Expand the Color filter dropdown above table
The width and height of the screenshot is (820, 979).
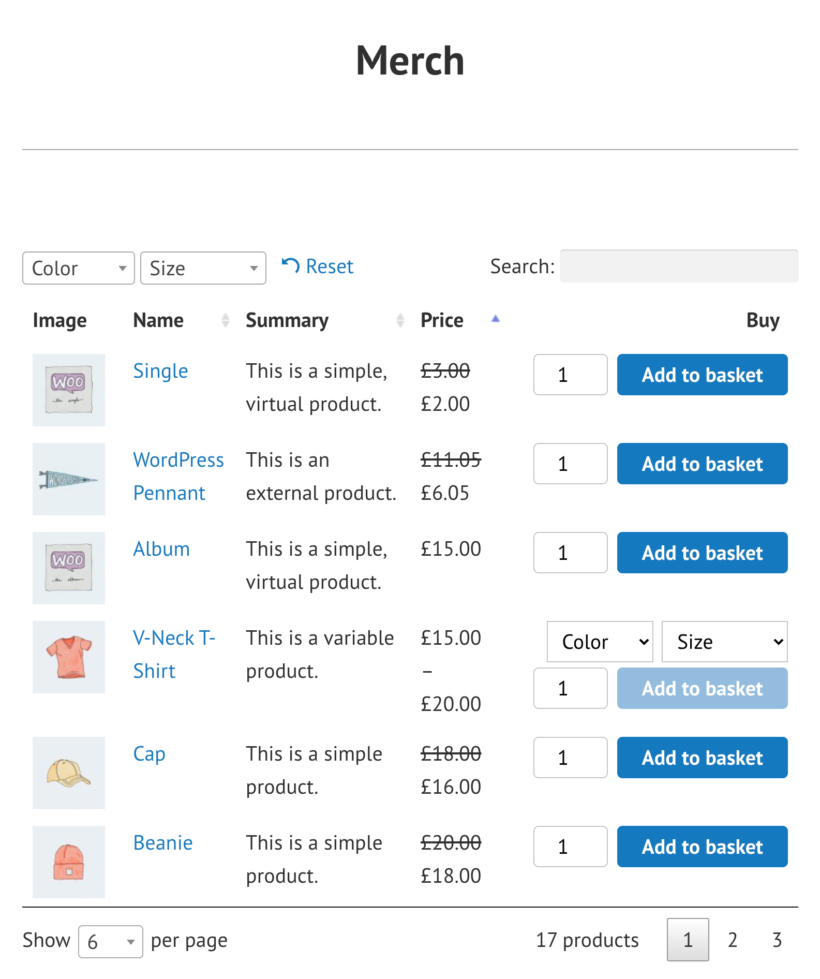tap(78, 268)
